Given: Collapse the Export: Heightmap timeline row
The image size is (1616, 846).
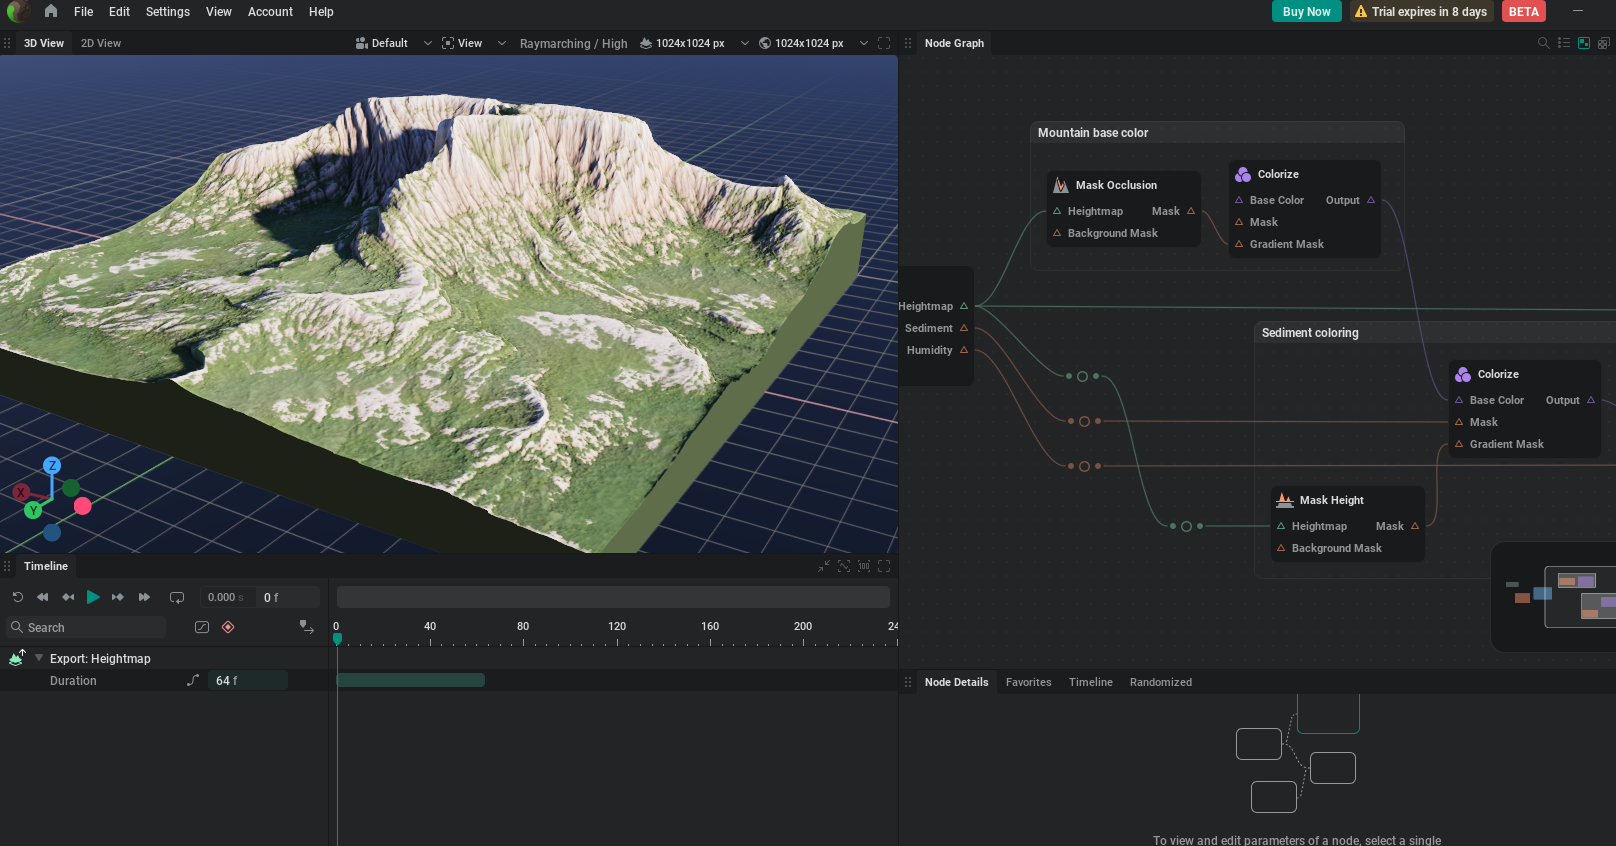Looking at the screenshot, I should 39,658.
